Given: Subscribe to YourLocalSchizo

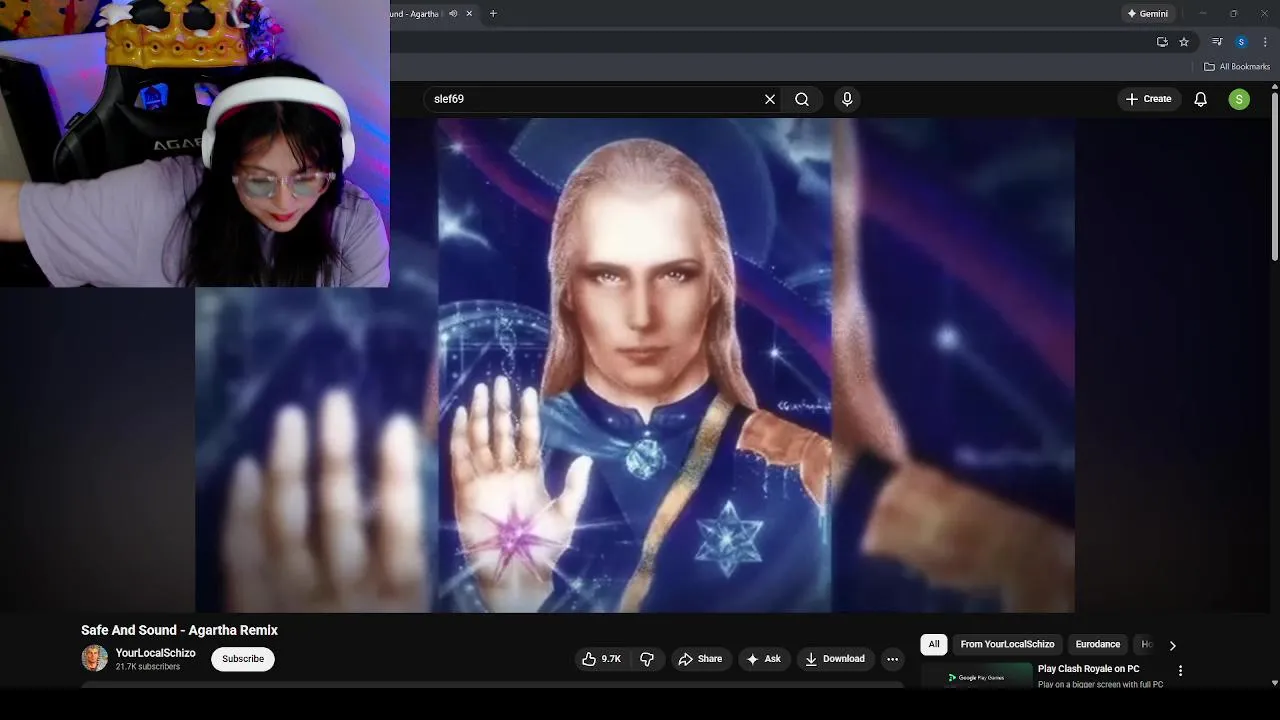Looking at the screenshot, I should 243,659.
